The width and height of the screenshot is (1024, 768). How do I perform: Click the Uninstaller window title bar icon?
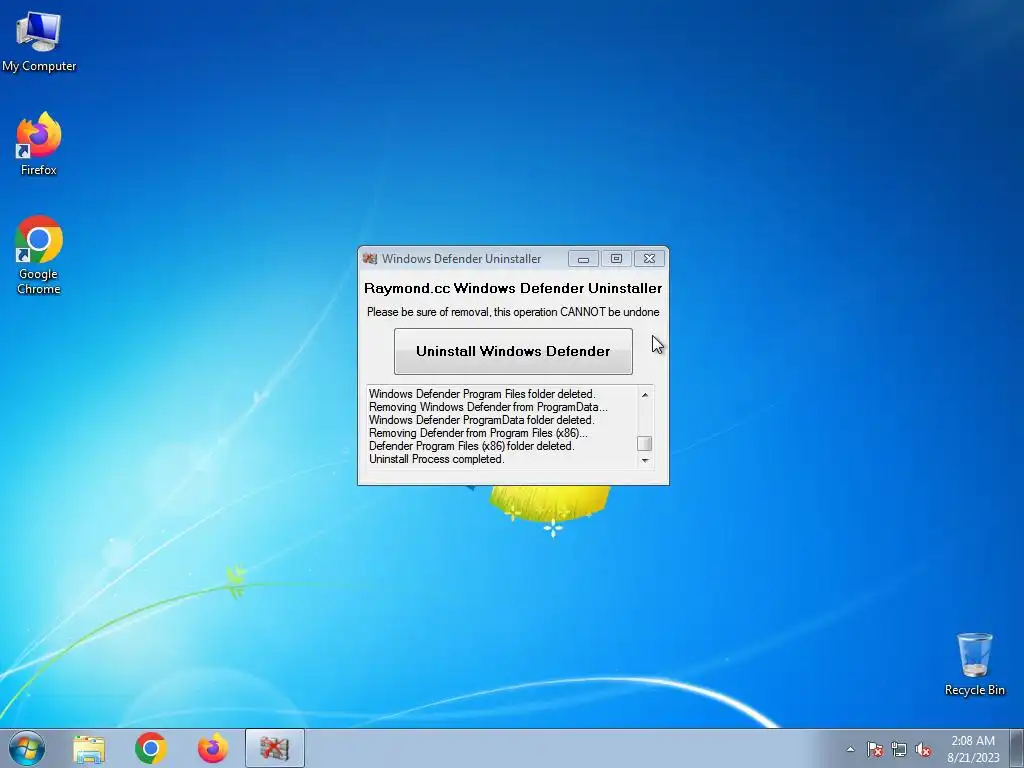click(370, 259)
